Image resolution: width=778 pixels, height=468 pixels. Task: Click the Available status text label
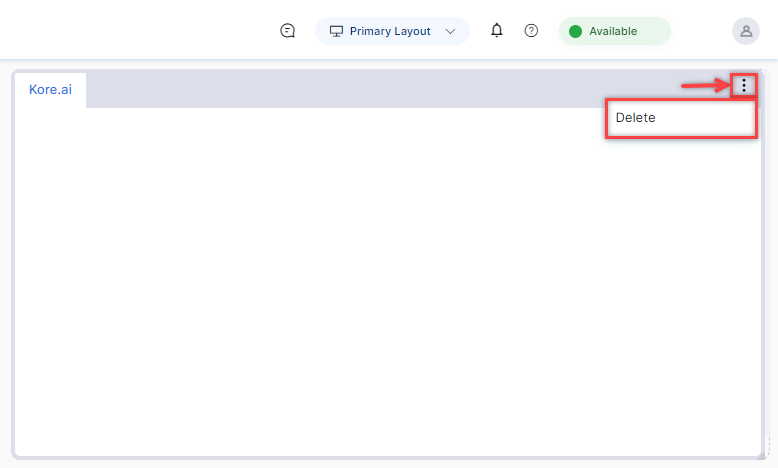tap(612, 31)
